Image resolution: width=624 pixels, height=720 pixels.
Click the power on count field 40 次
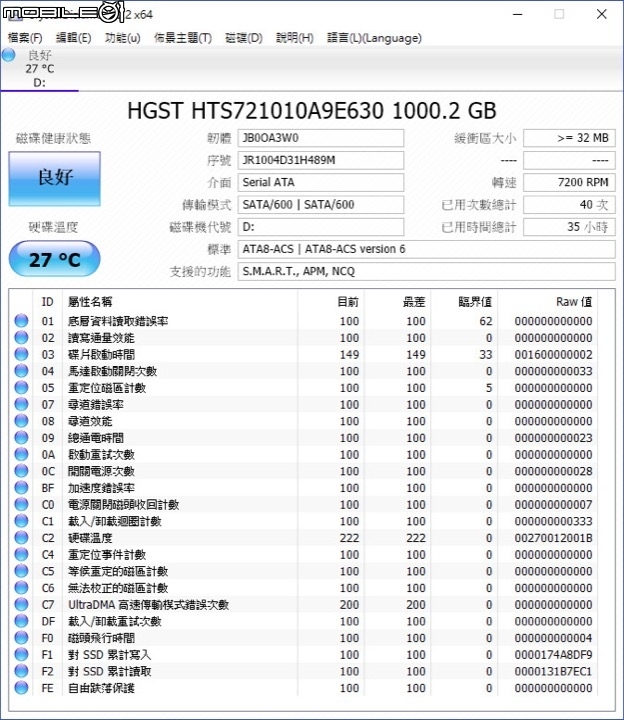click(x=569, y=205)
